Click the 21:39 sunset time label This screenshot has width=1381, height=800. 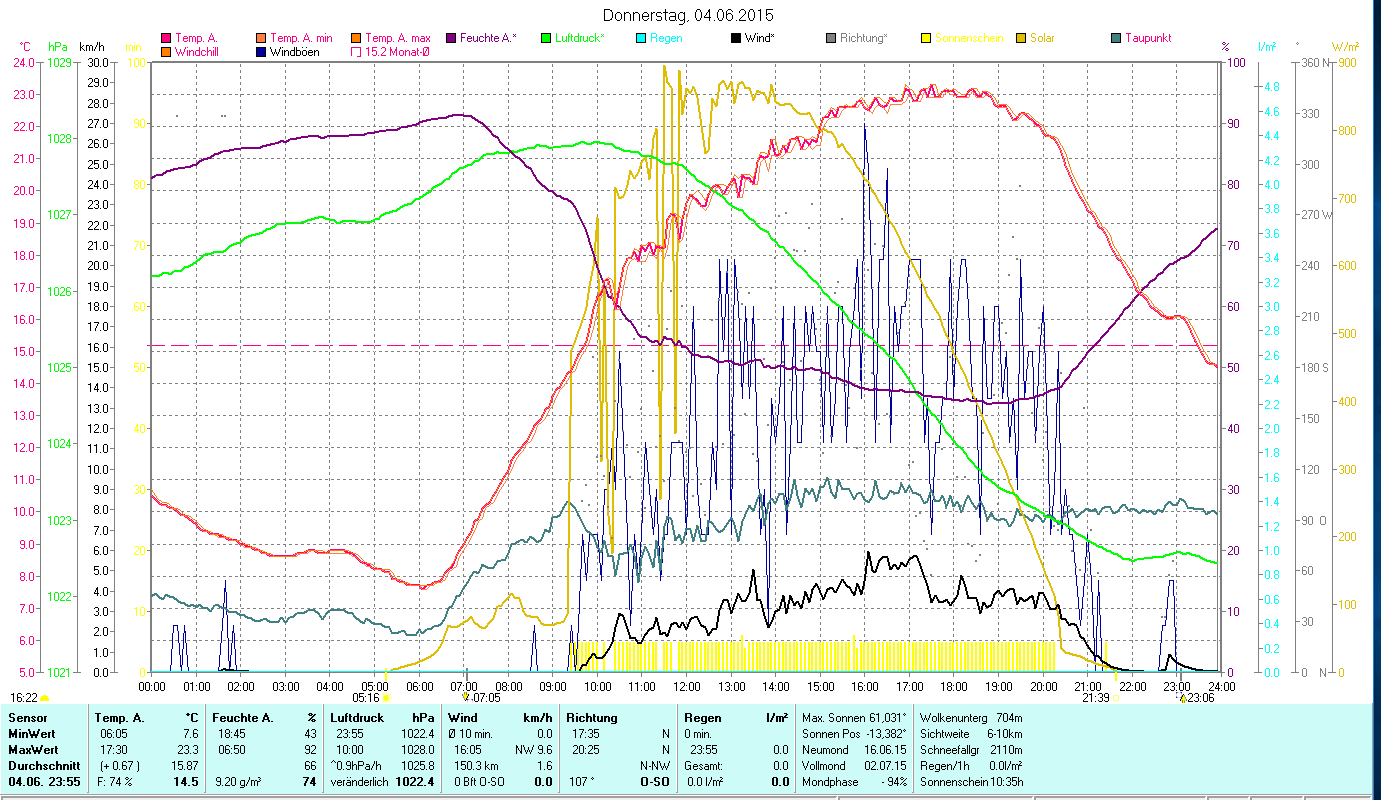click(1095, 698)
